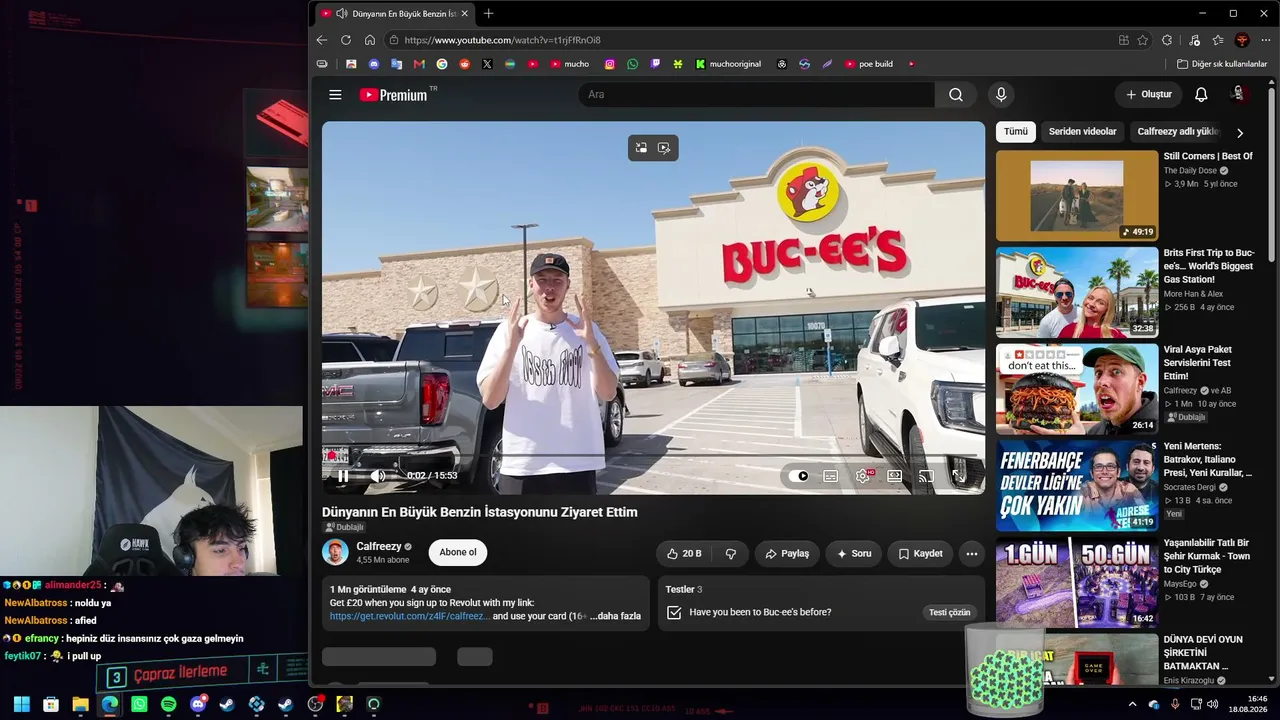Share the video with Paylaş
Screen dimensions: 1280x720
point(787,554)
